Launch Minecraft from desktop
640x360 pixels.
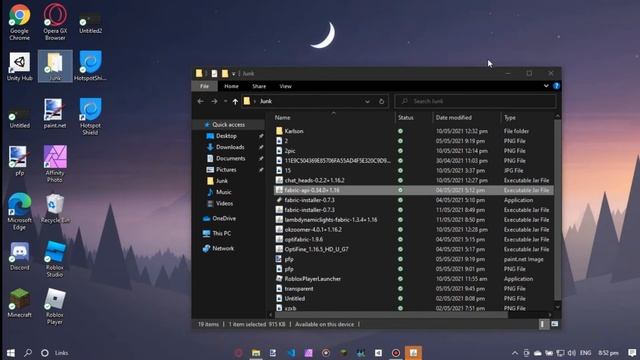19,303
